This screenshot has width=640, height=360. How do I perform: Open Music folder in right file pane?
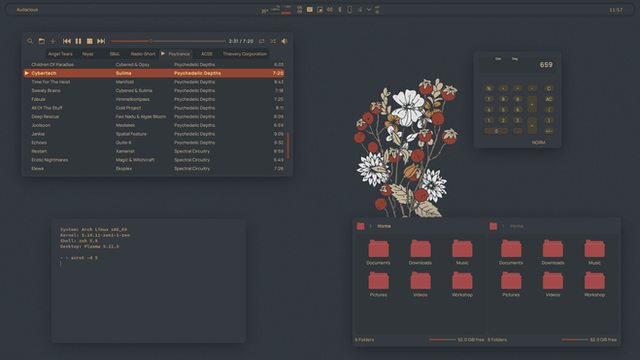coord(594,252)
